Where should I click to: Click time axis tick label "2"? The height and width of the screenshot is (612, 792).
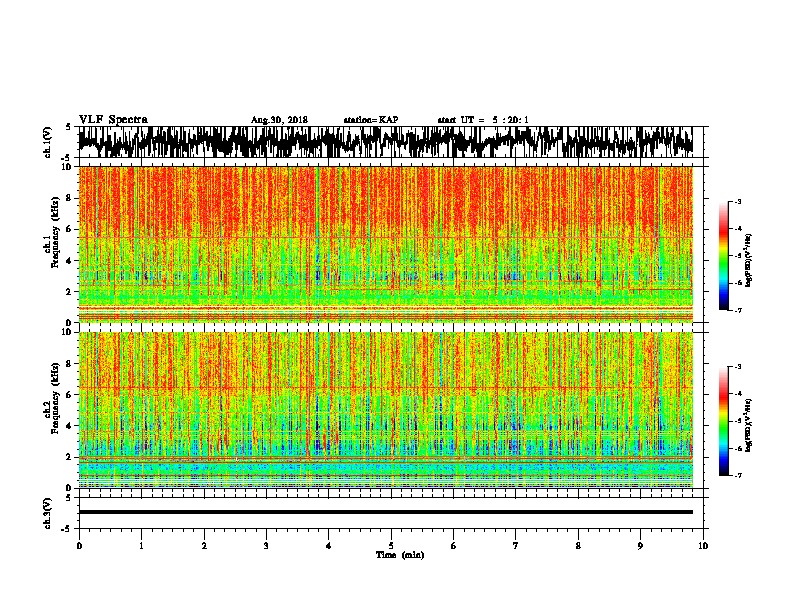coord(204,546)
